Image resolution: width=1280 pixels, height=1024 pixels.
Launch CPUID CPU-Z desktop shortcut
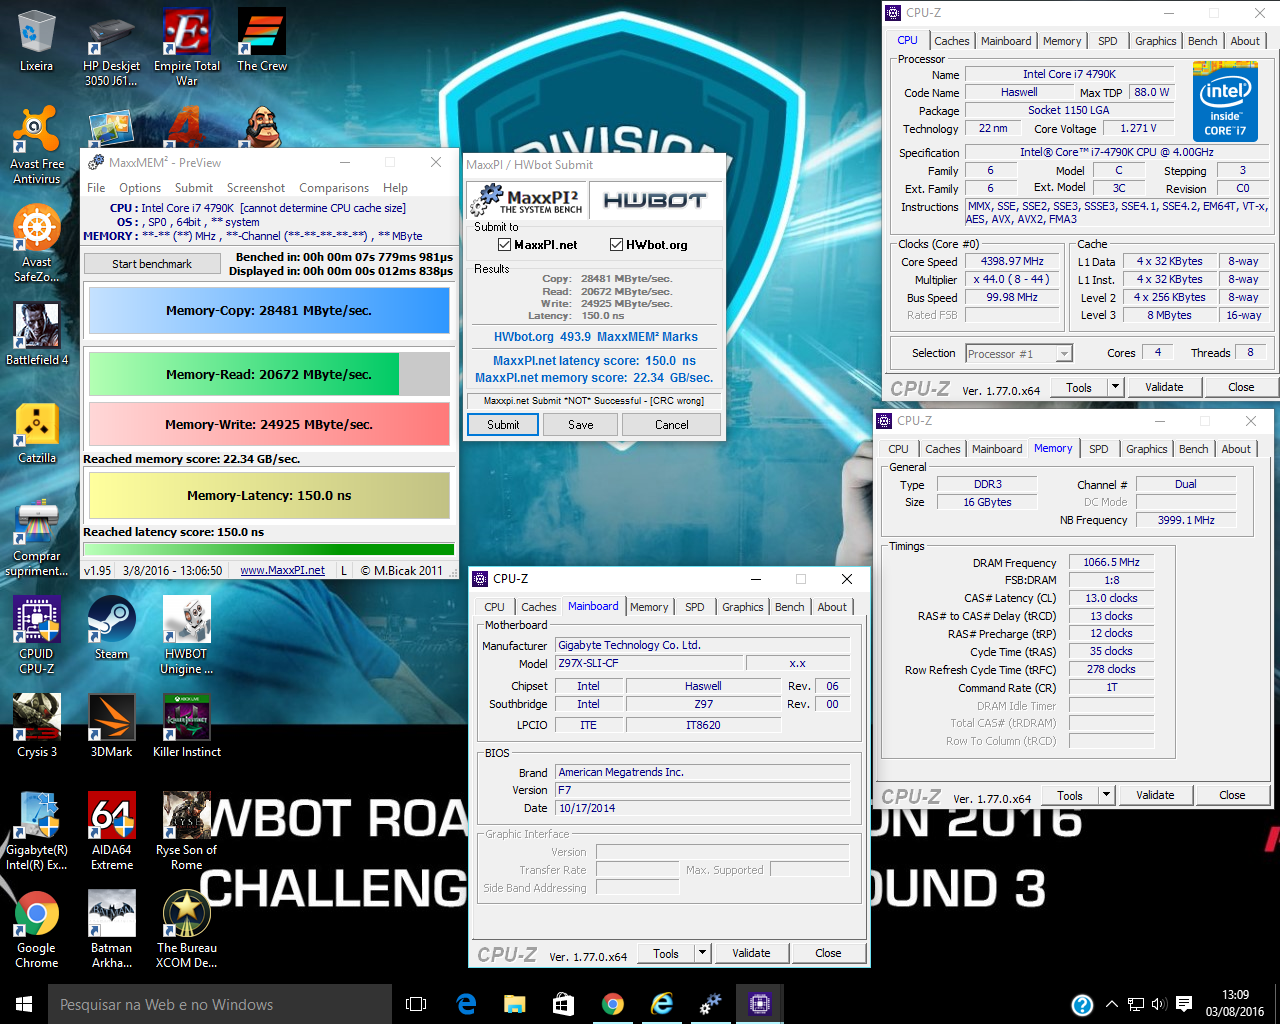(x=37, y=636)
